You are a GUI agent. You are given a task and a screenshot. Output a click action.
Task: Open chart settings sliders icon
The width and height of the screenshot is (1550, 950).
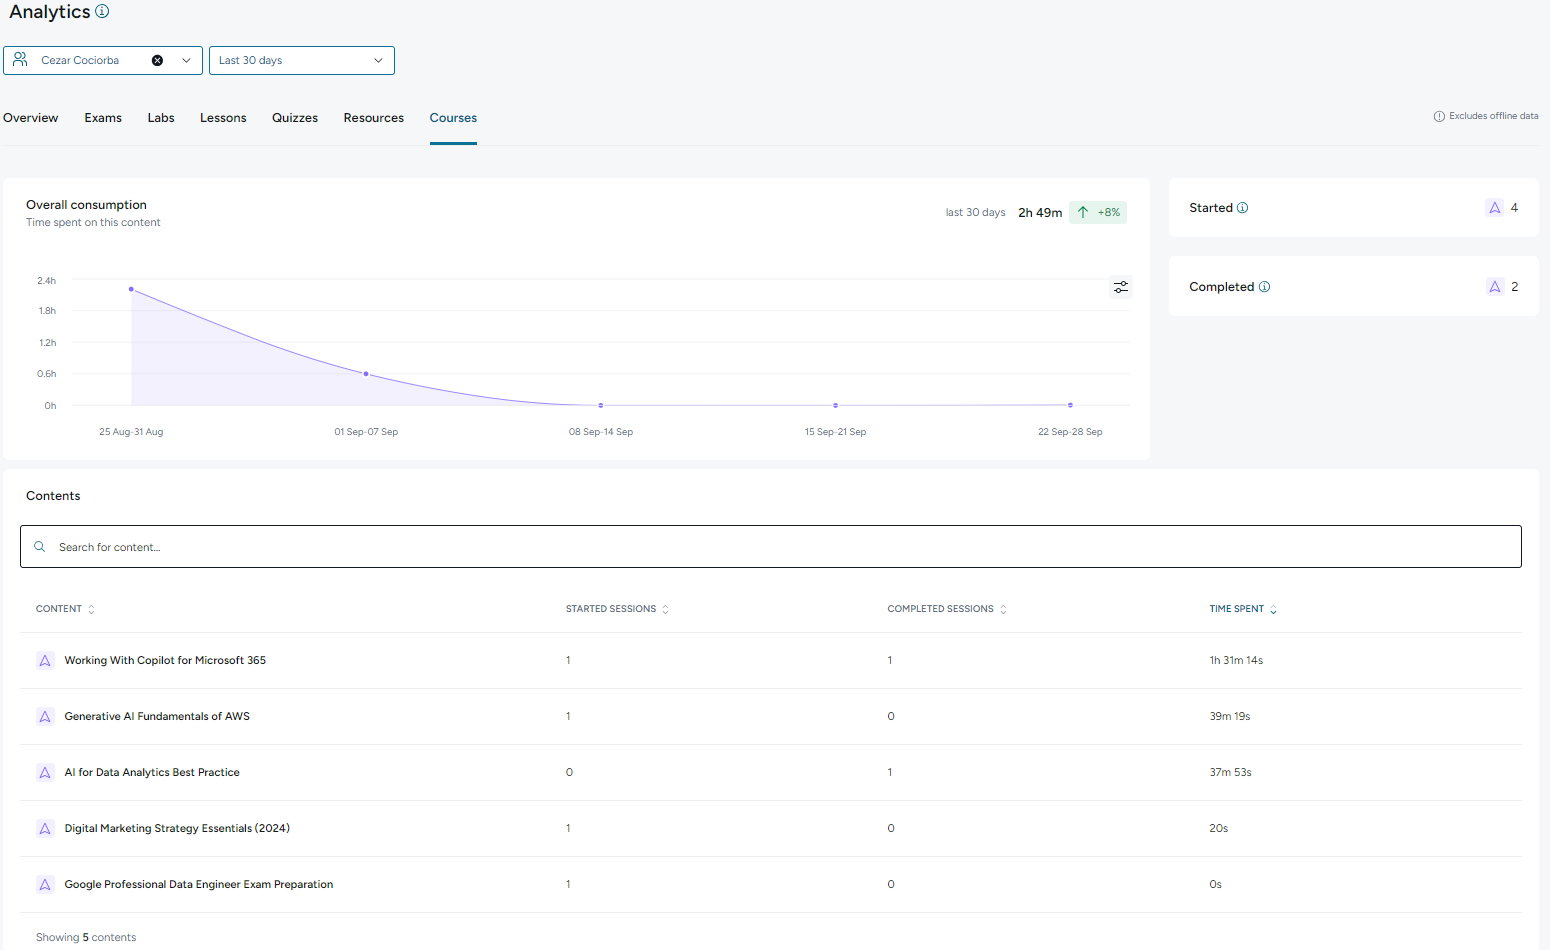pos(1121,287)
